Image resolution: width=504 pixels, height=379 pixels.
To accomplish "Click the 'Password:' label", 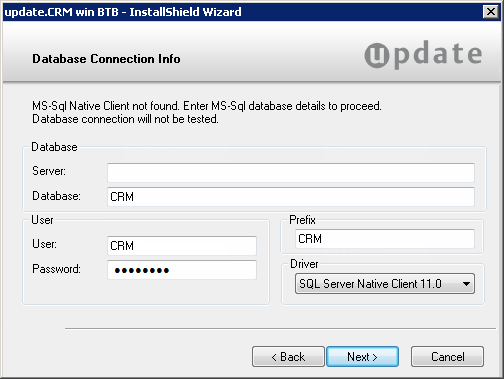I will click(56, 269).
